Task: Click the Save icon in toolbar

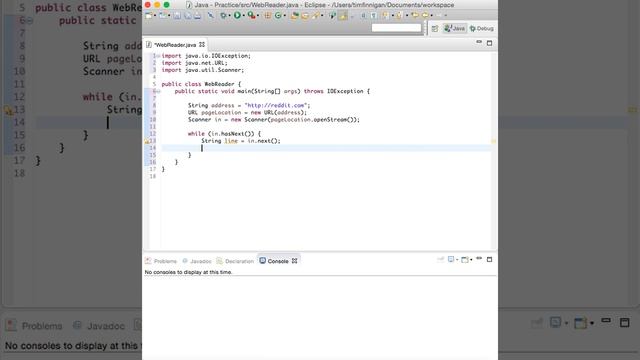Action: [177, 16]
